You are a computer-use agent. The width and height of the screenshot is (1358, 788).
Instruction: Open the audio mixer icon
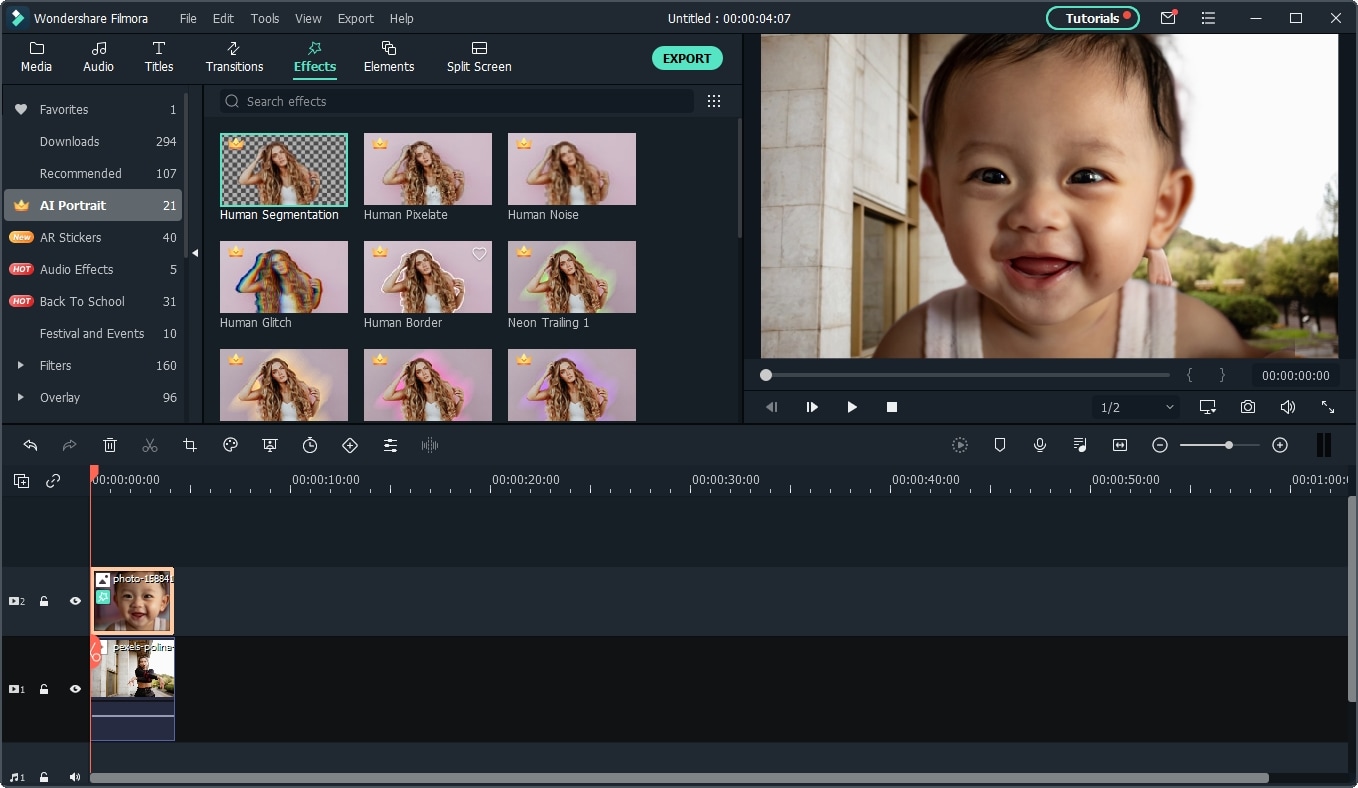(x=1080, y=445)
